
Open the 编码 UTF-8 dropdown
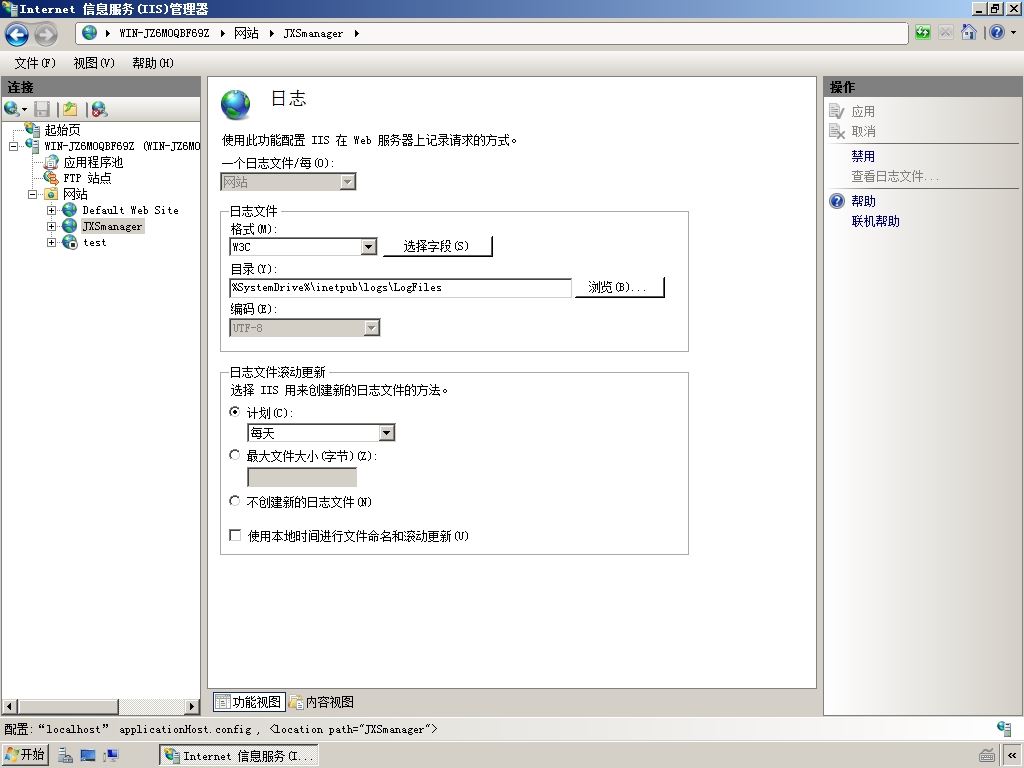(x=372, y=327)
